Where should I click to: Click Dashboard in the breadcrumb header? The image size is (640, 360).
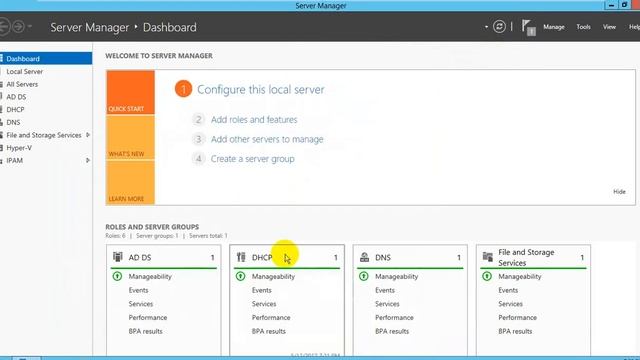point(169,27)
